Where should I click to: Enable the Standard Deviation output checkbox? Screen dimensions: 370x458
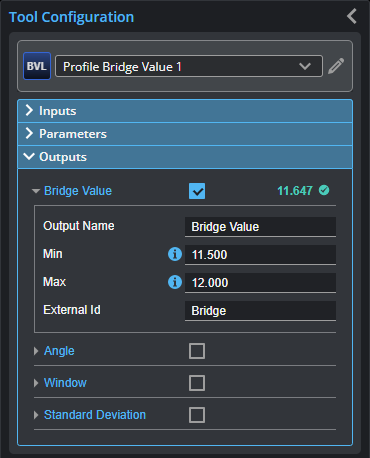click(197, 415)
